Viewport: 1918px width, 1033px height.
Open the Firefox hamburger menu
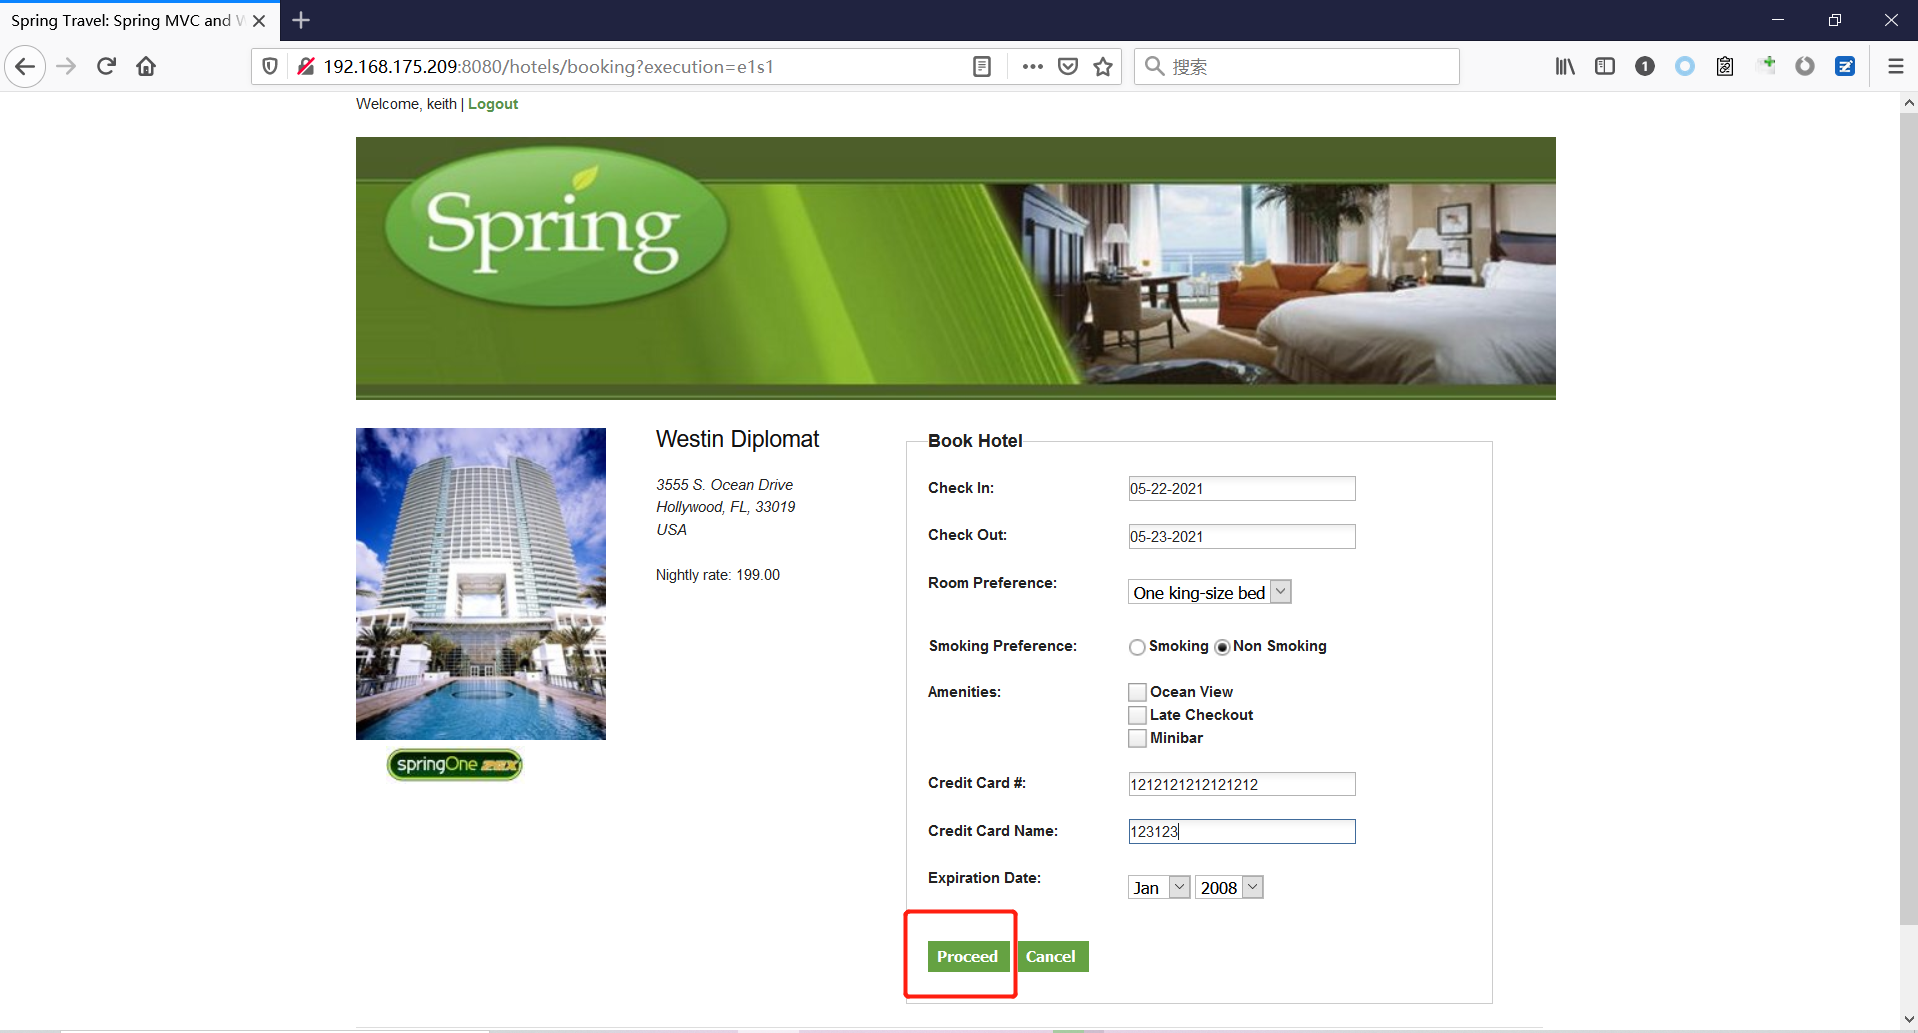(1895, 67)
